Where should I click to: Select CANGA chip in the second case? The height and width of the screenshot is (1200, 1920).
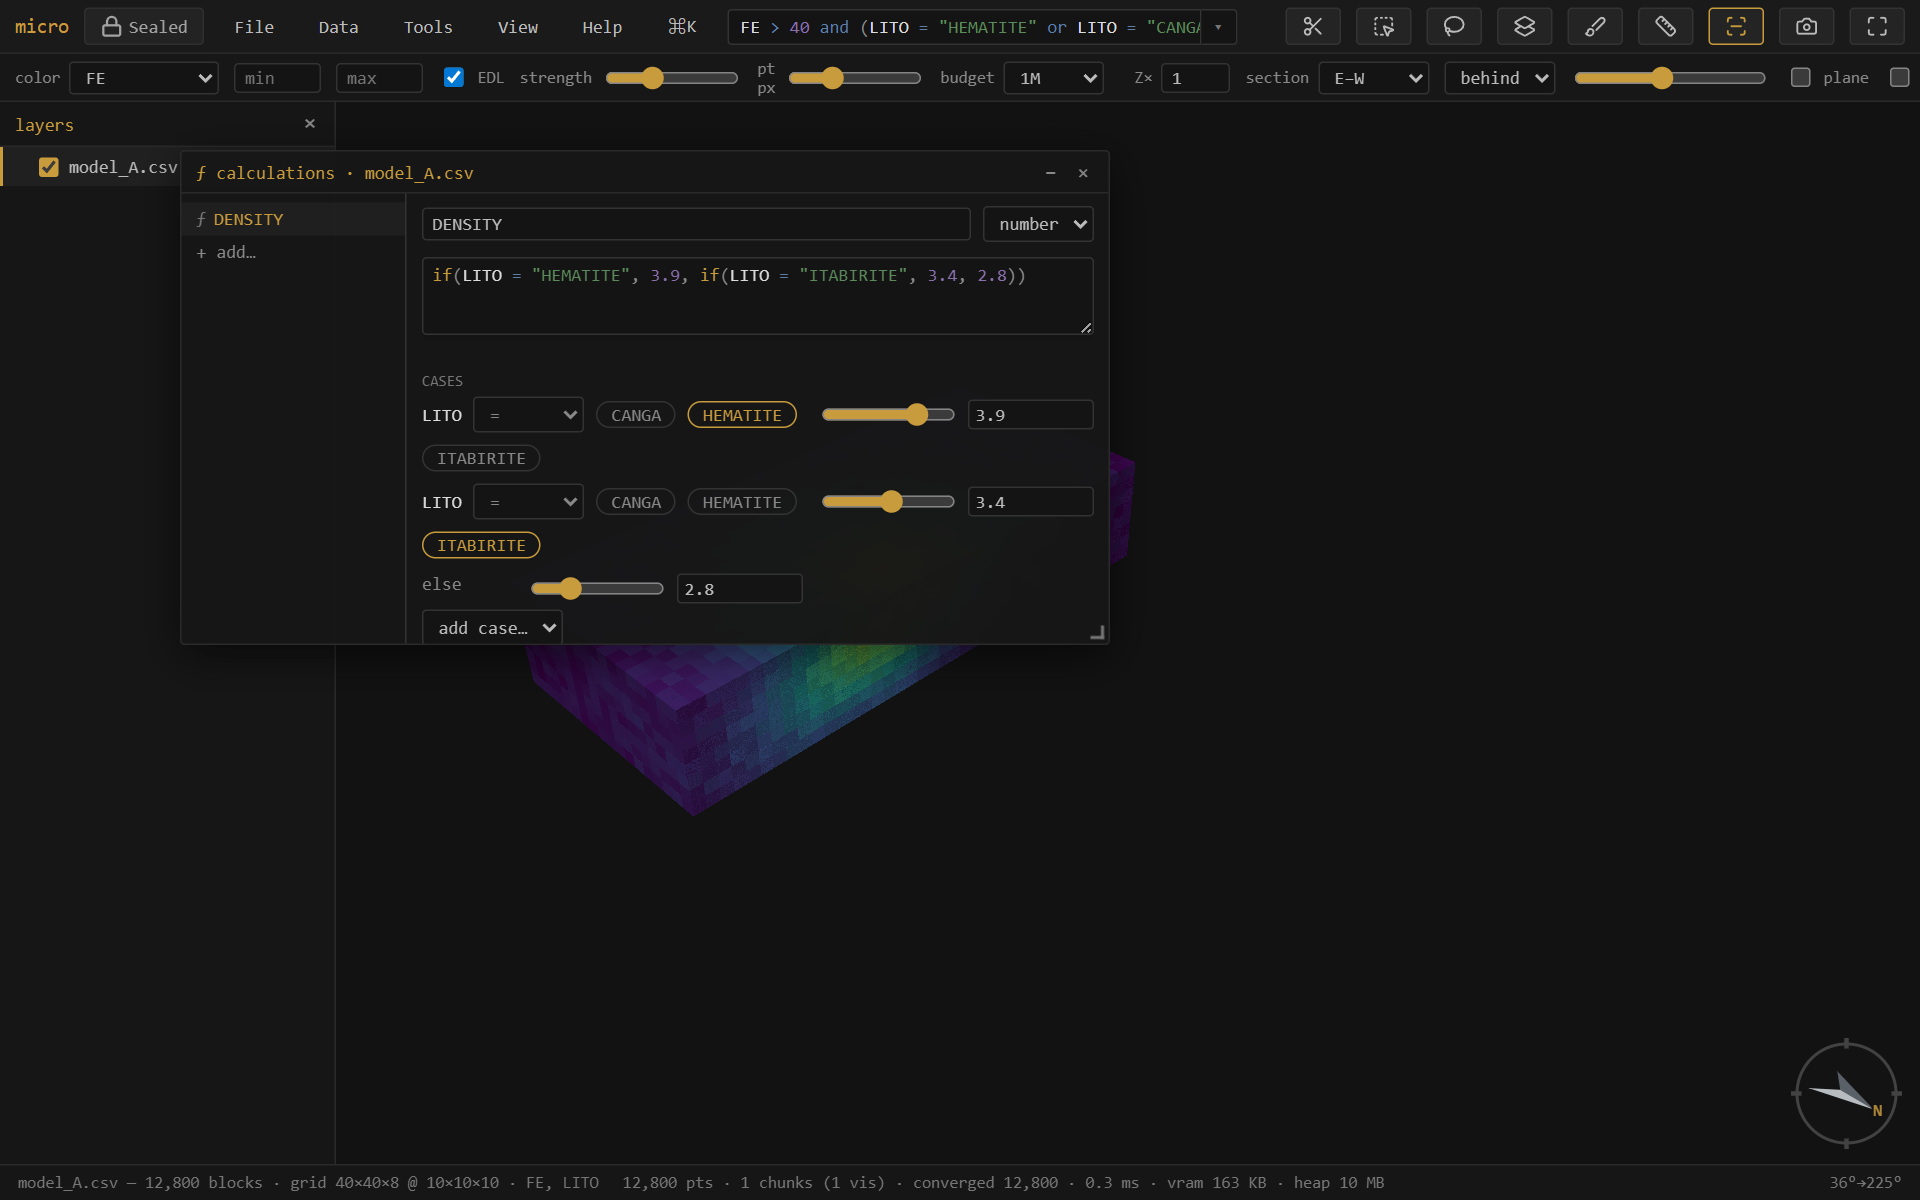point(636,502)
